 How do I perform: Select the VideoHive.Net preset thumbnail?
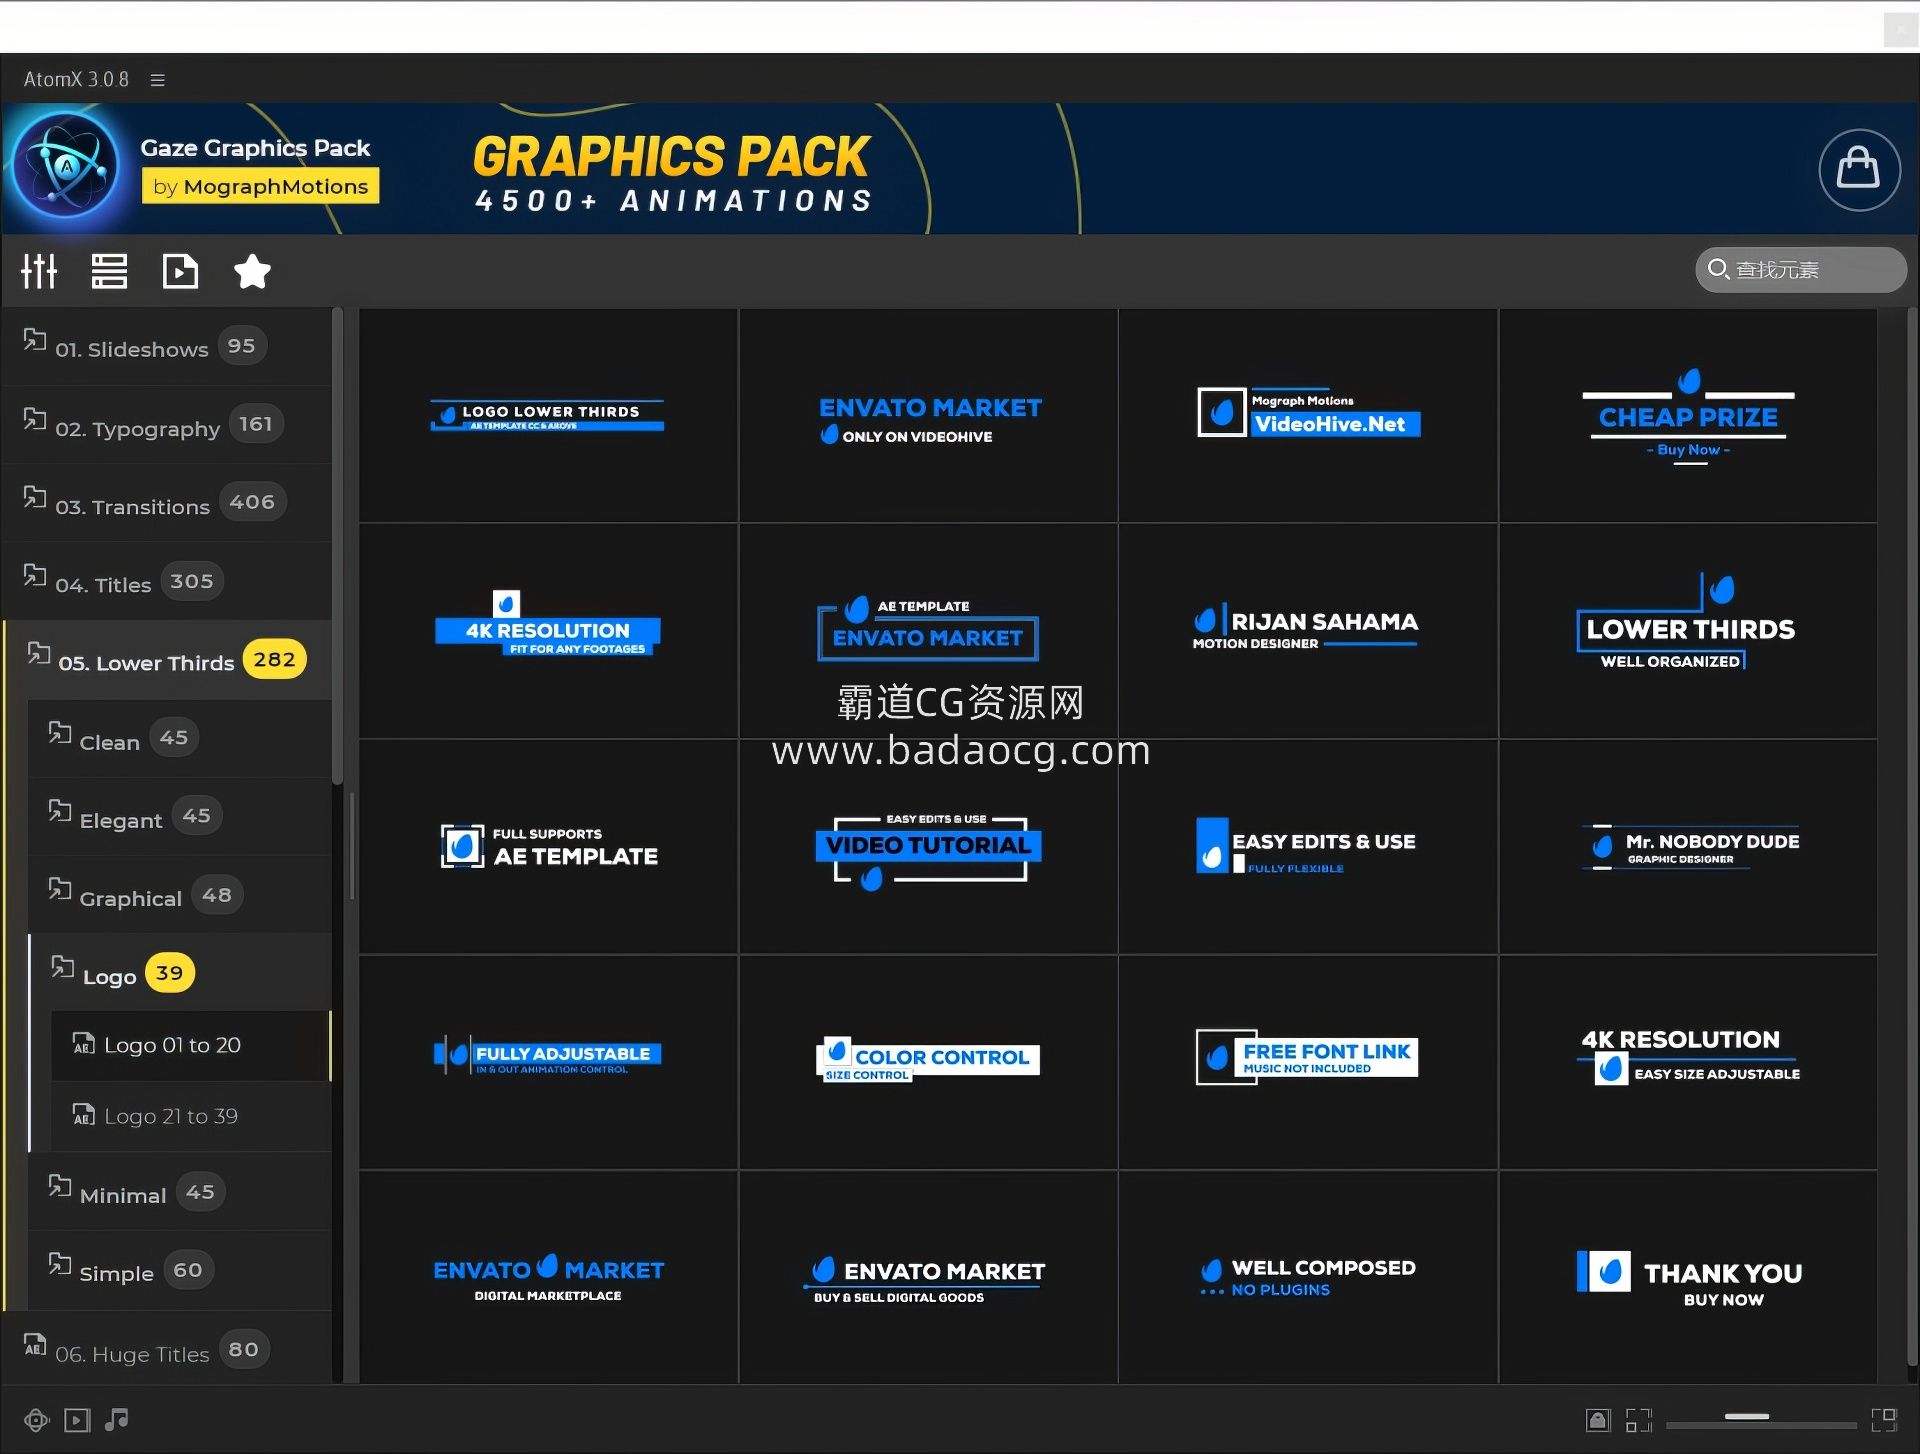pyautogui.click(x=1308, y=416)
